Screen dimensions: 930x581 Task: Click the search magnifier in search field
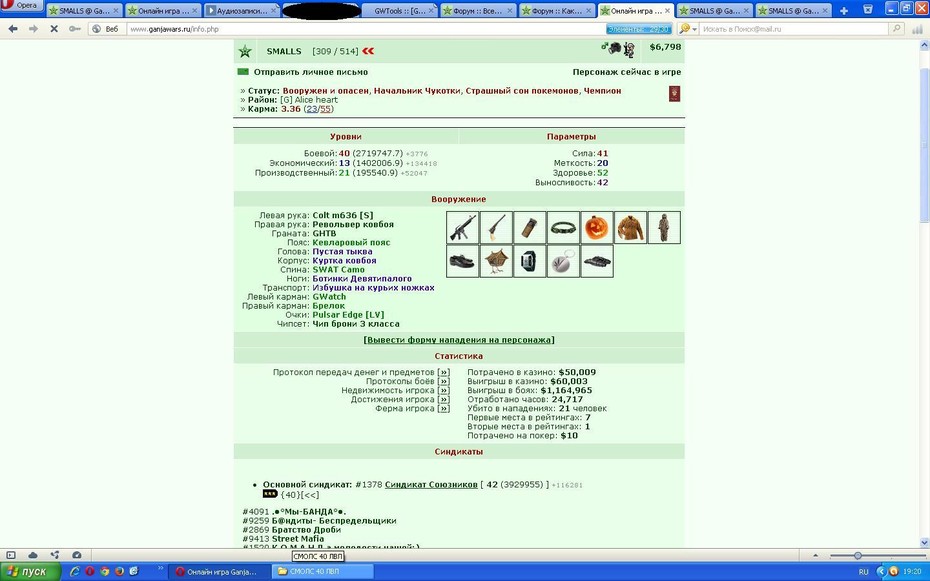click(896, 28)
